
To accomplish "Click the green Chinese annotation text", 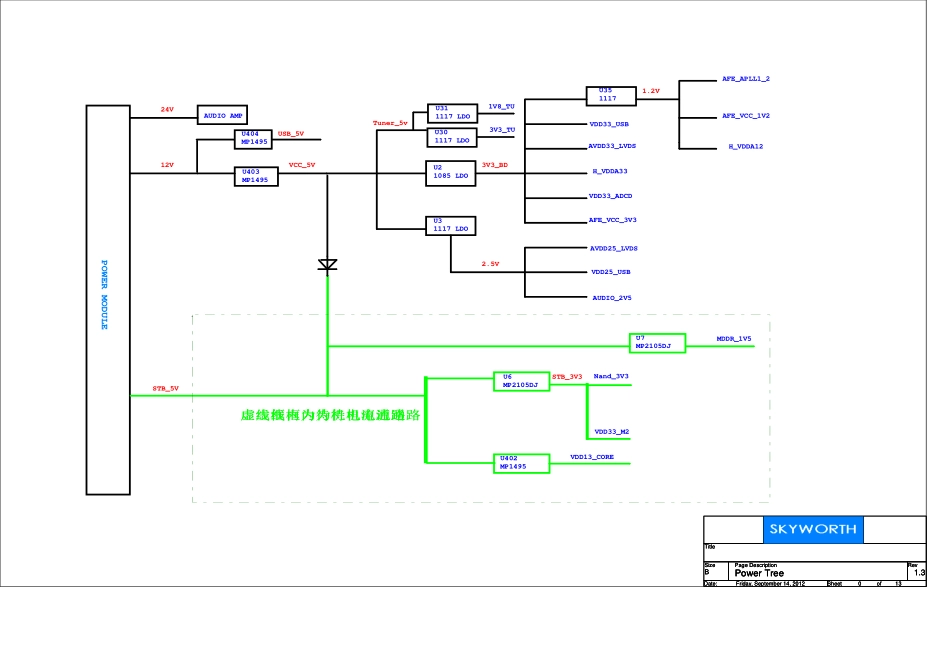I will (x=330, y=415).
